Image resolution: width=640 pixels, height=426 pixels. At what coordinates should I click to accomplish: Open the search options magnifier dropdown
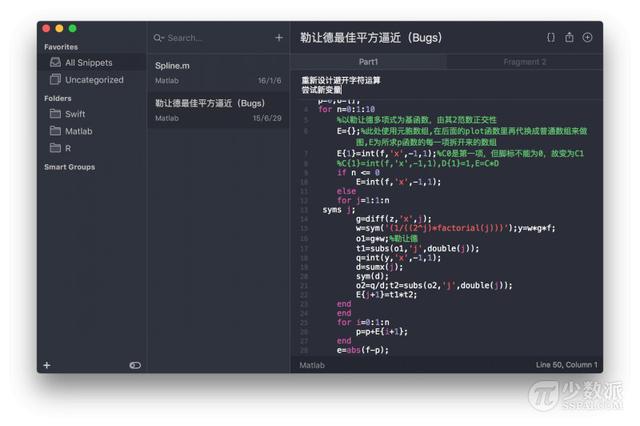point(159,38)
